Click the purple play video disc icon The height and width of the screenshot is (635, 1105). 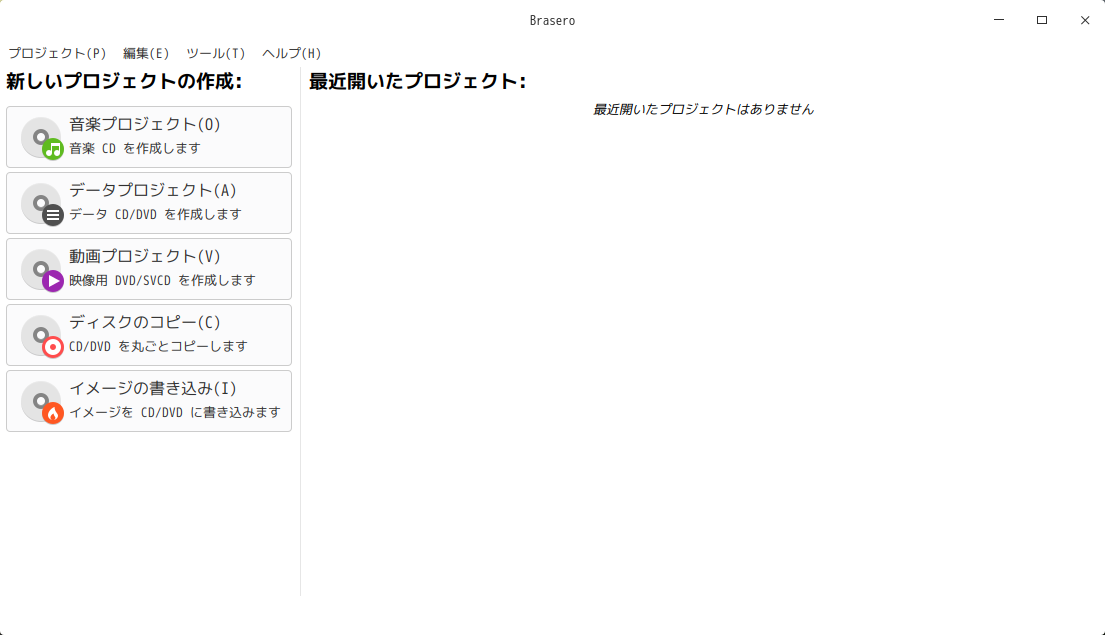(42, 270)
